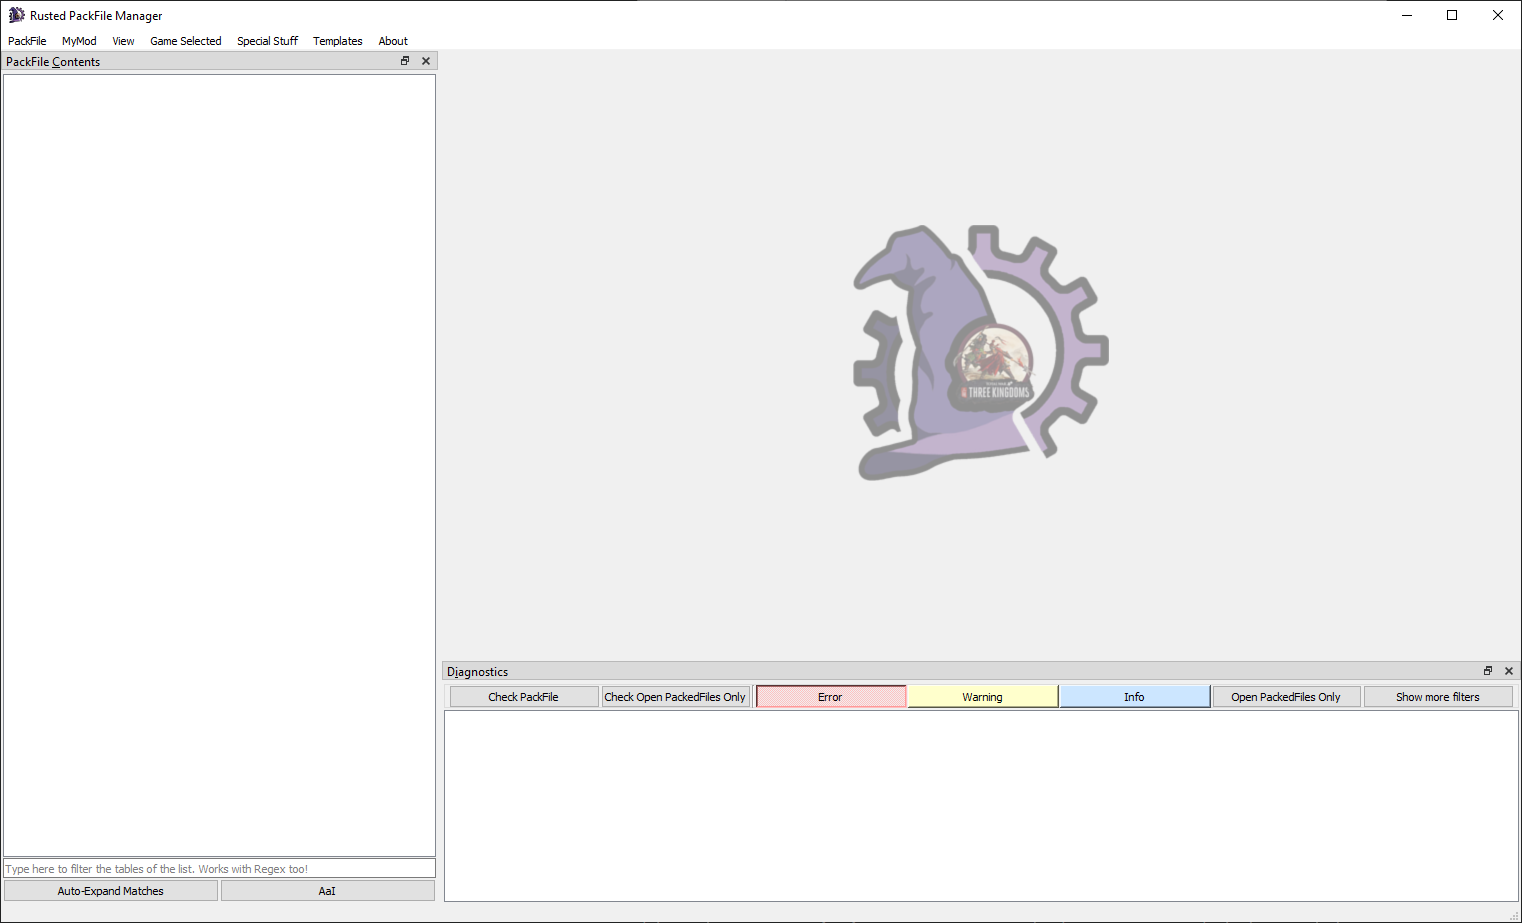Focus the tree filter text field
This screenshot has height=923, width=1522.
[220, 869]
